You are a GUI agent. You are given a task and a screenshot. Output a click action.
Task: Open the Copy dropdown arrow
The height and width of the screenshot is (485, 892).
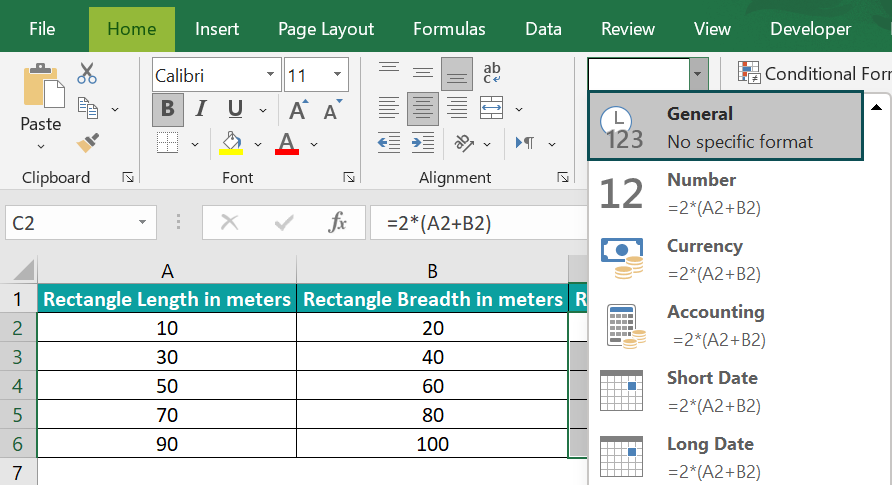coord(115,109)
